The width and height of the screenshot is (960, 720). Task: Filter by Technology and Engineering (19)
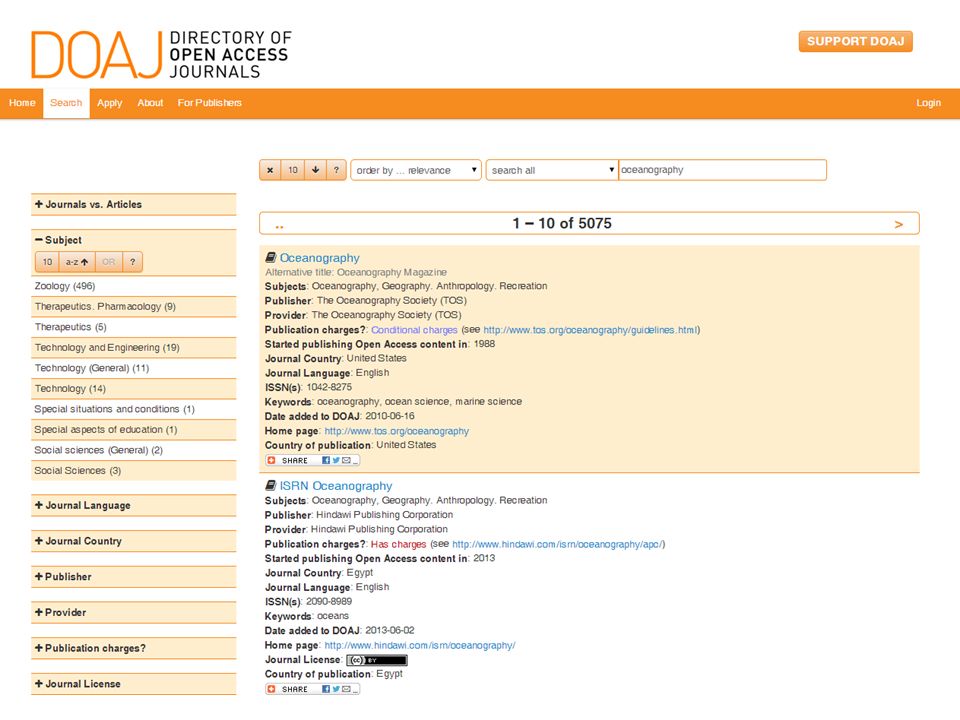[133, 348]
